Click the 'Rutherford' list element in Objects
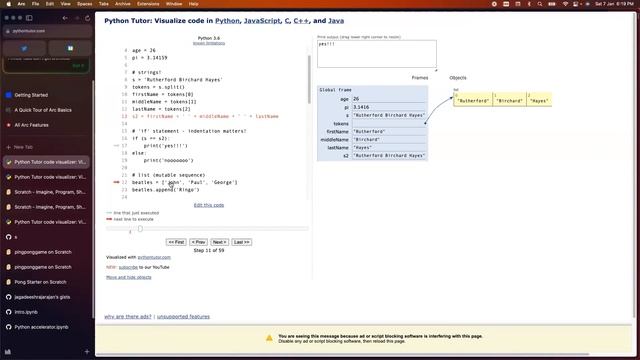This screenshot has width=640, height=360. 473,100
